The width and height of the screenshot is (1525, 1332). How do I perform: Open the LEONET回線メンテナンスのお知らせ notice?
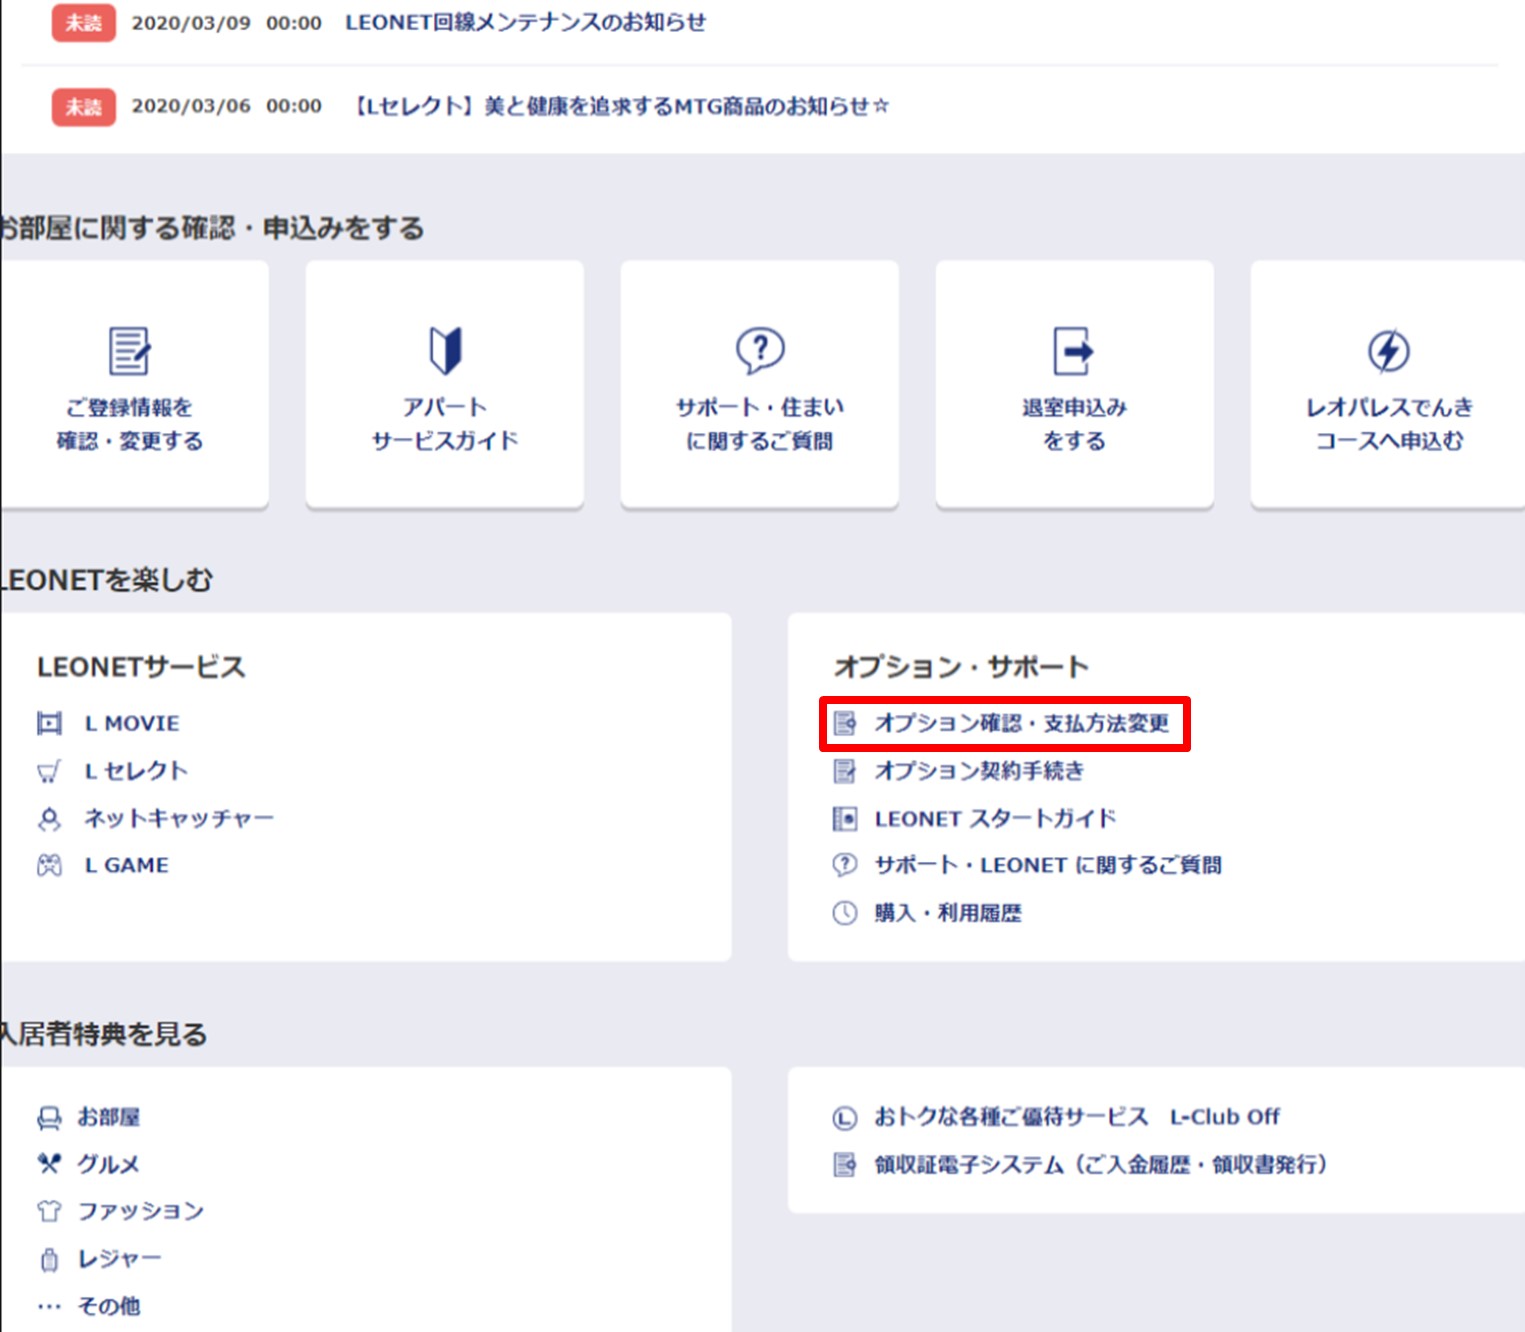(525, 23)
